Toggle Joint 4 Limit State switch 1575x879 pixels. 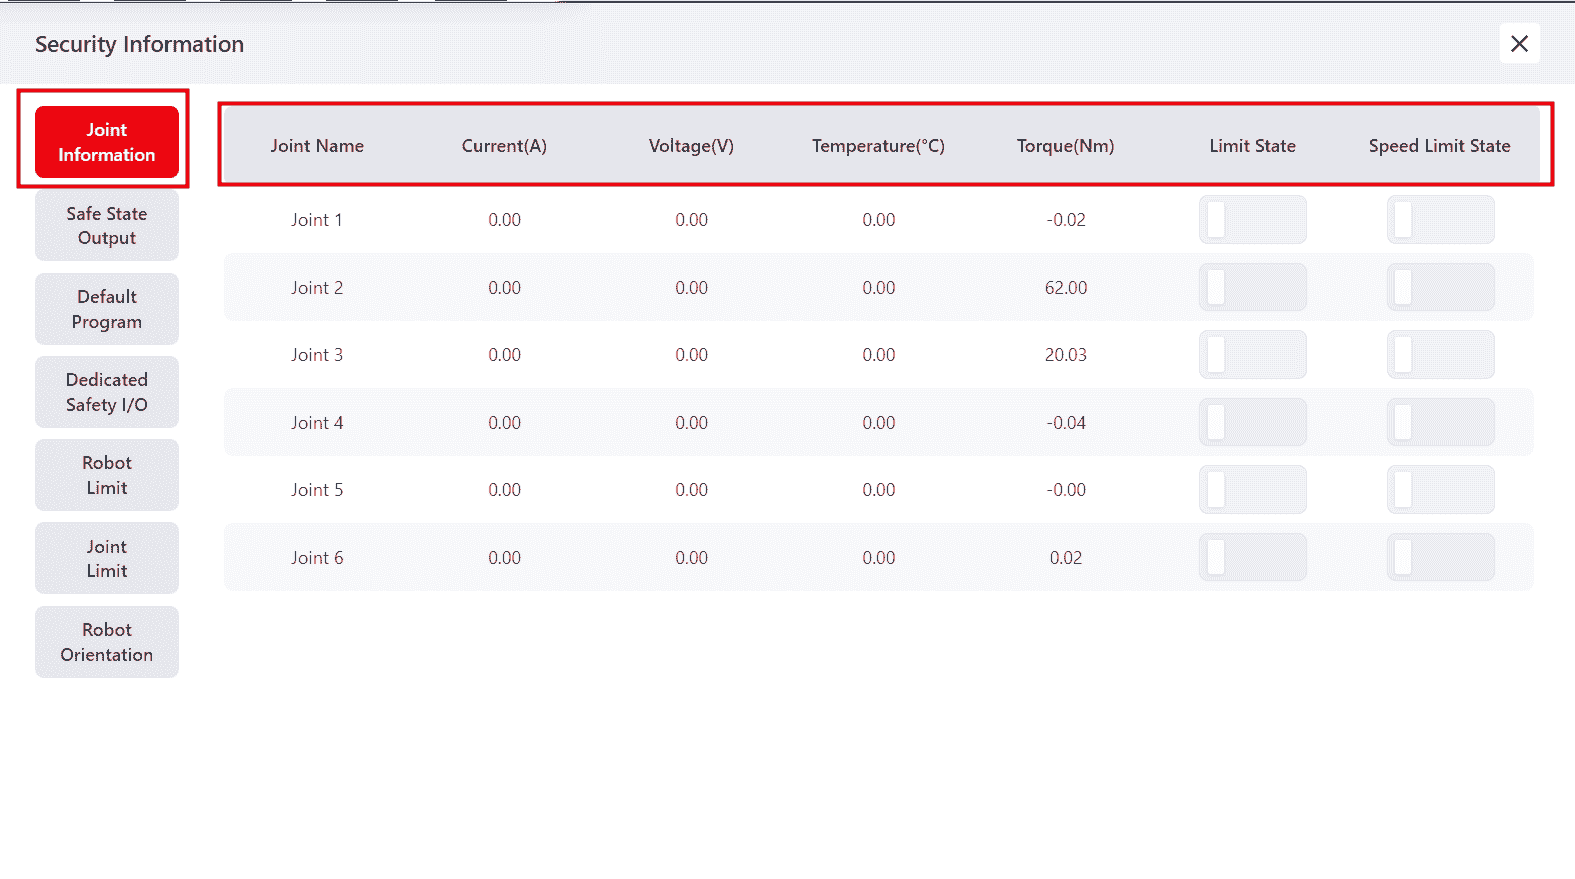[1252, 423]
